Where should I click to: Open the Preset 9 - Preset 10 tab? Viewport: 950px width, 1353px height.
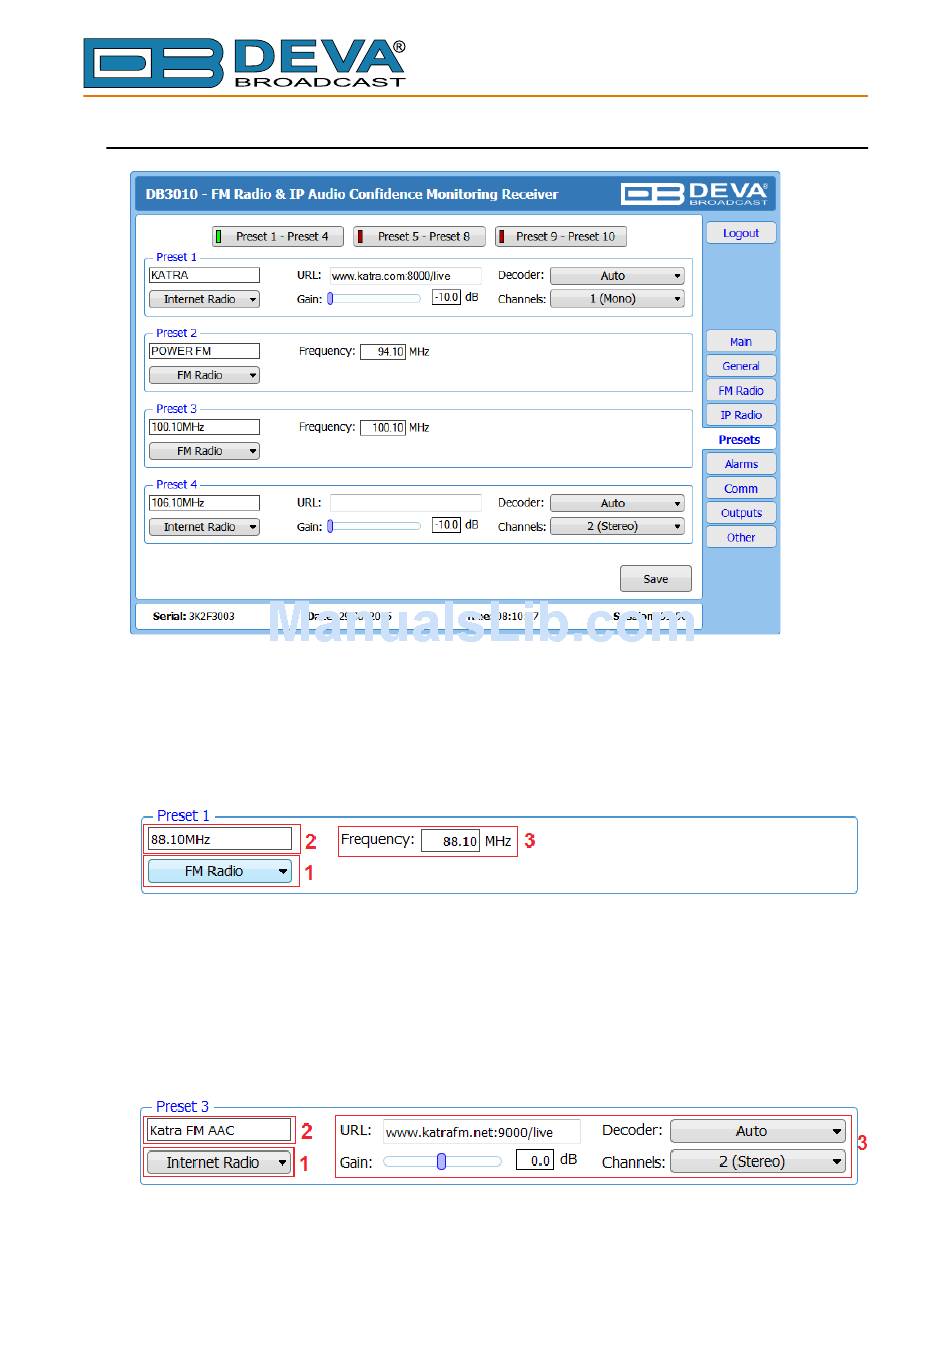561,237
